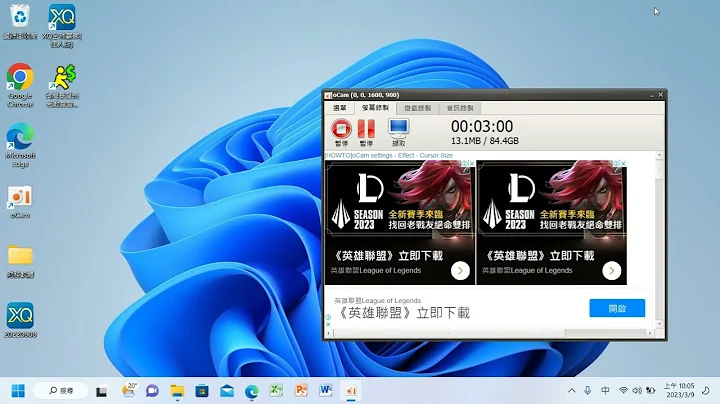Screen dimensions: 720x404
Task: Click the ad info icon beside the bottom ad
Action: pyautogui.click(x=328, y=317)
